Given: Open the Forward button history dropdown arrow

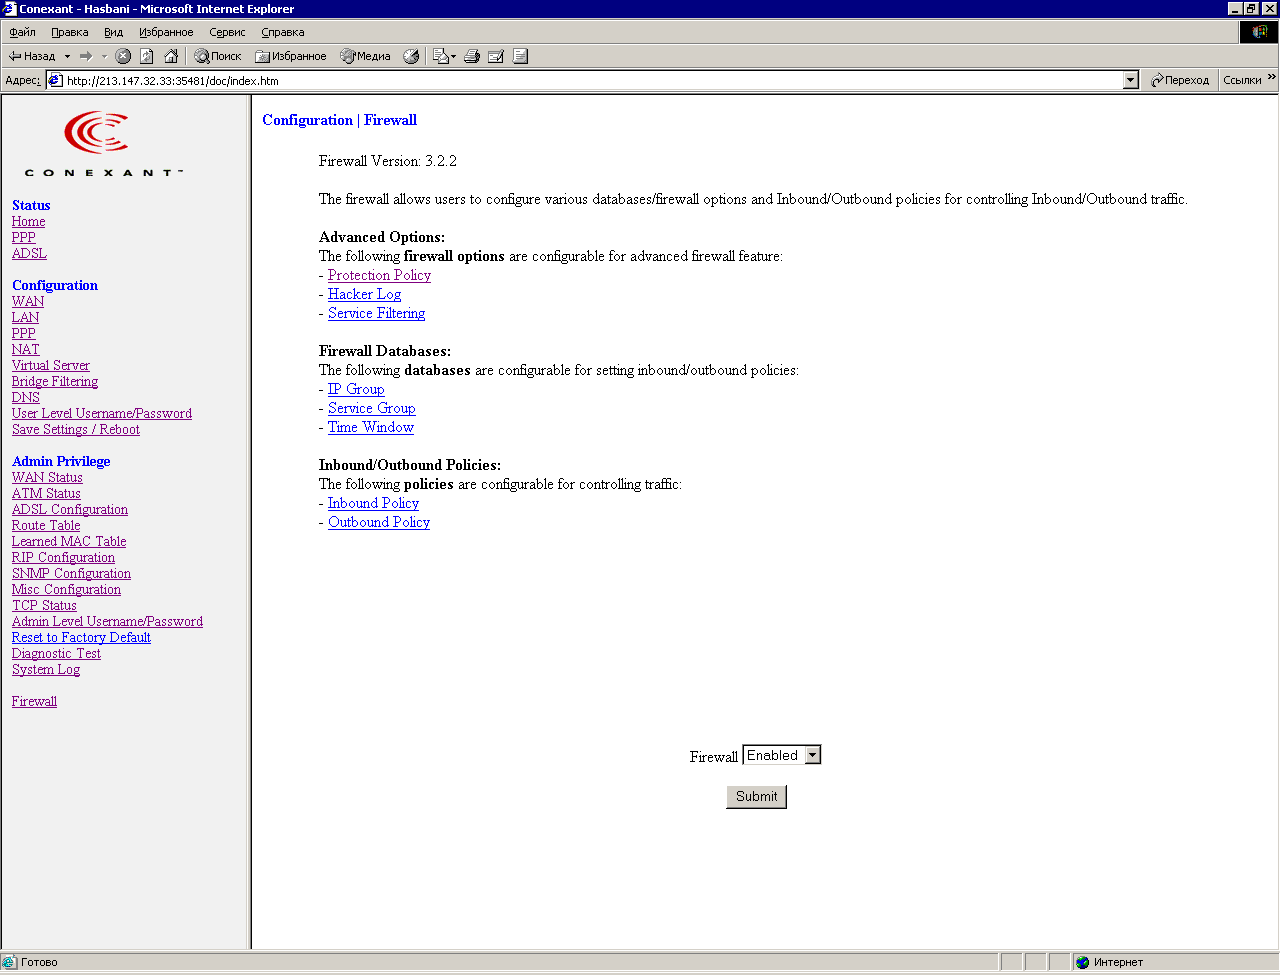Looking at the screenshot, I should (x=104, y=56).
